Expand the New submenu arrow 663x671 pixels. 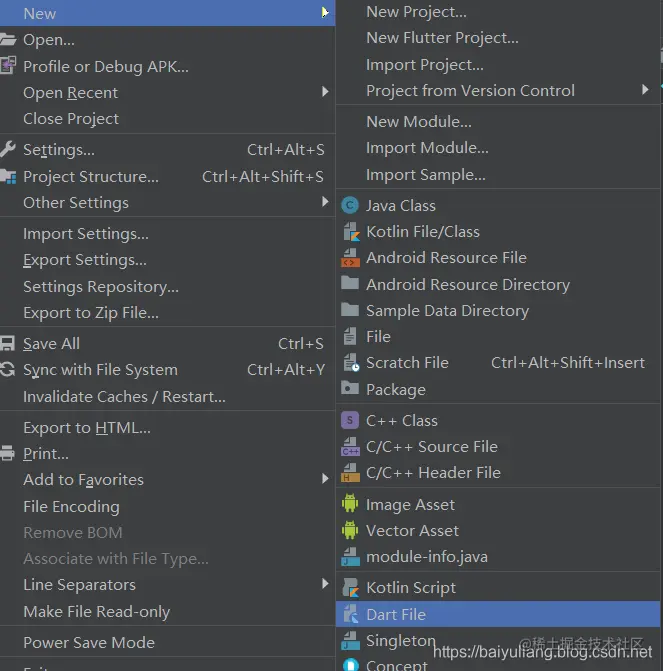pos(325,12)
